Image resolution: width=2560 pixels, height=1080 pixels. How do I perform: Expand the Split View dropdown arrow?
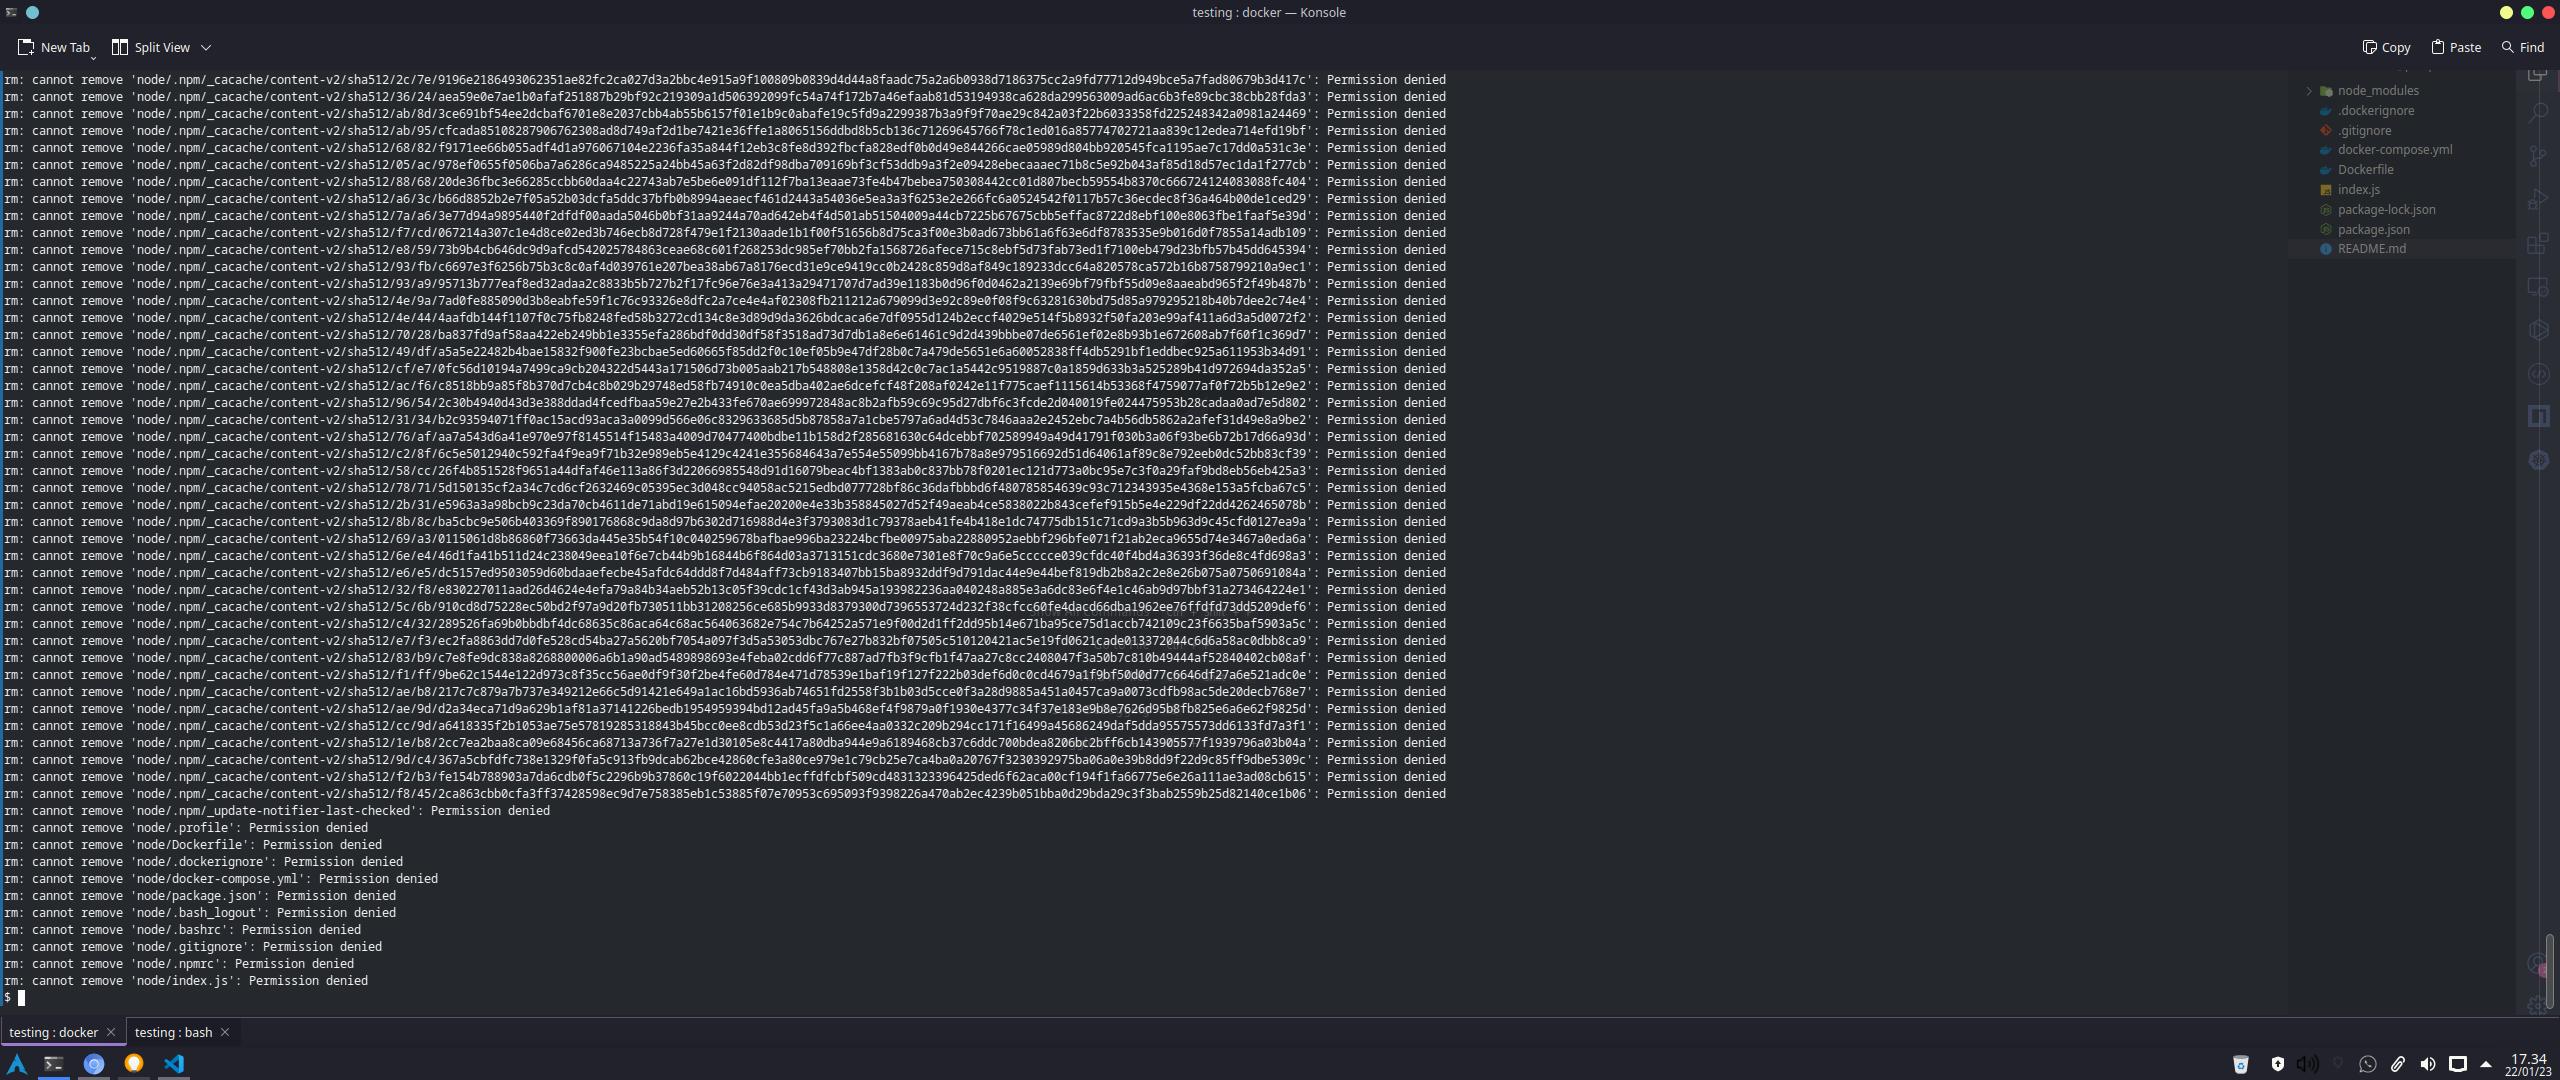coord(206,47)
